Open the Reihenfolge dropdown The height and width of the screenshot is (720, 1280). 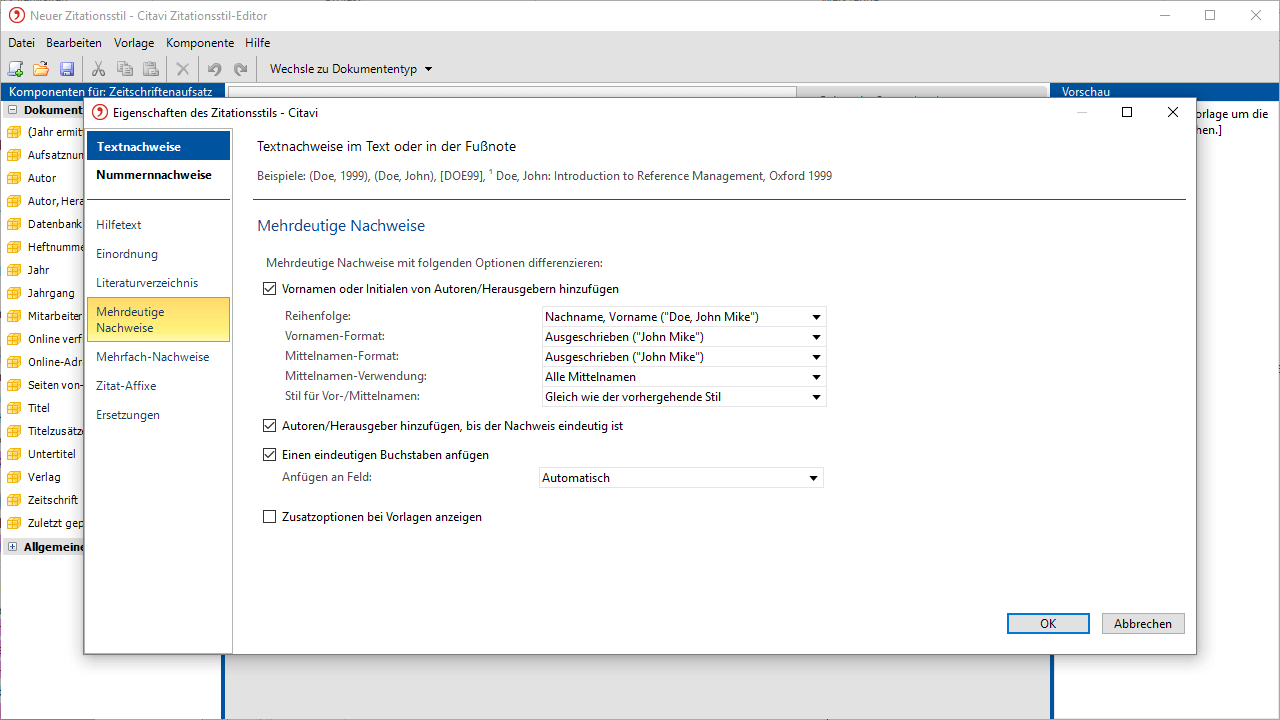[x=684, y=317]
